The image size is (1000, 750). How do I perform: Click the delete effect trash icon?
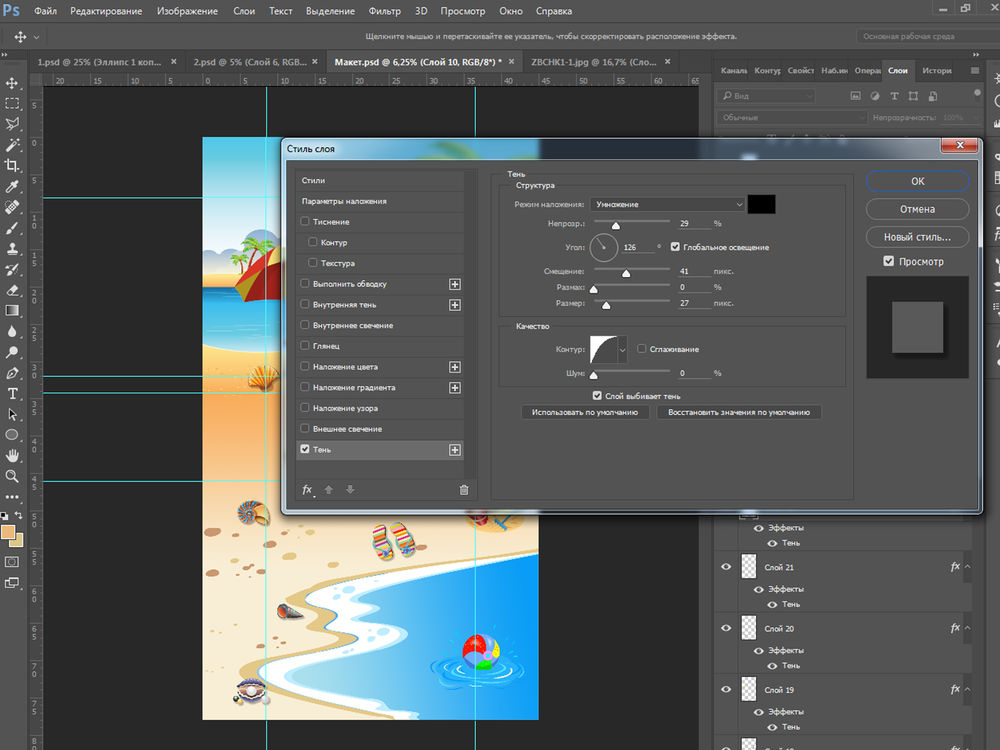(463, 489)
